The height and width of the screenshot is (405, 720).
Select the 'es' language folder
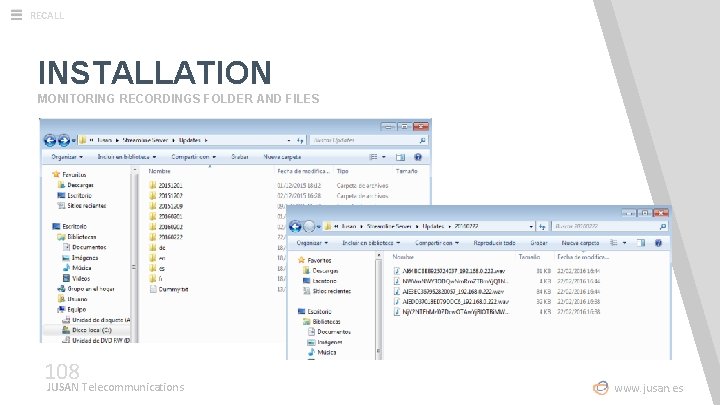click(157, 268)
